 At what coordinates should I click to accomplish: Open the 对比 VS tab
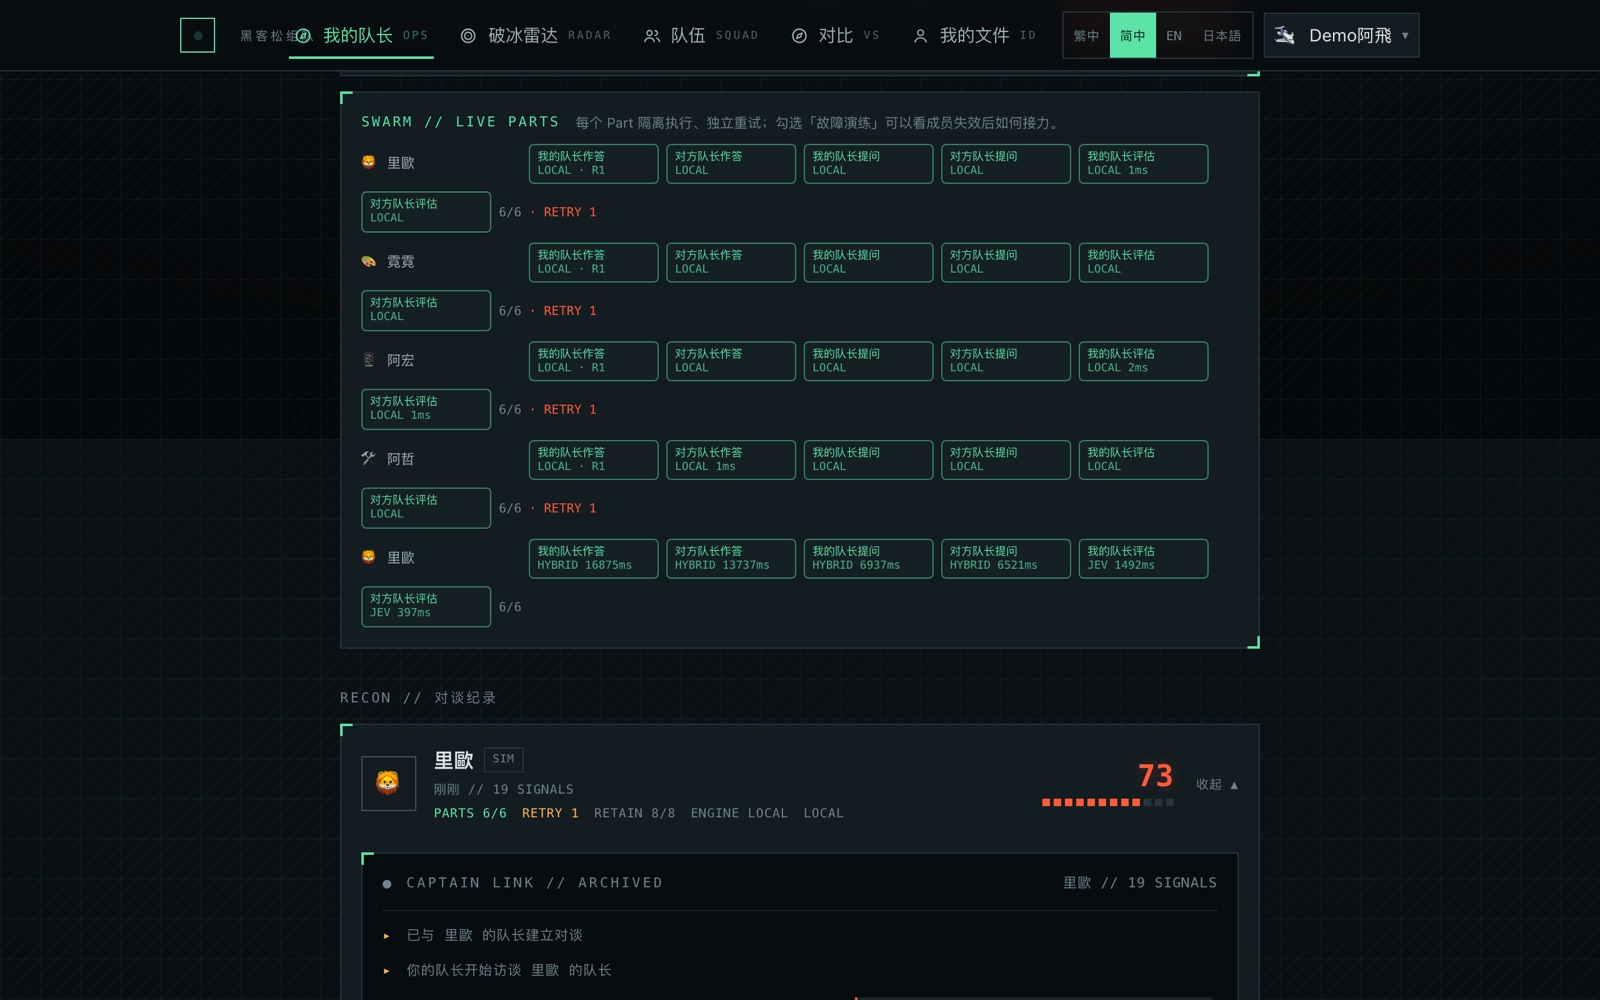835,35
